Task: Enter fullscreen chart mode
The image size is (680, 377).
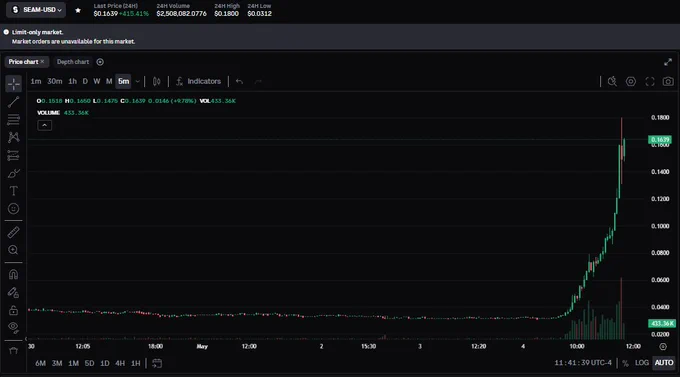Action: 650,81
